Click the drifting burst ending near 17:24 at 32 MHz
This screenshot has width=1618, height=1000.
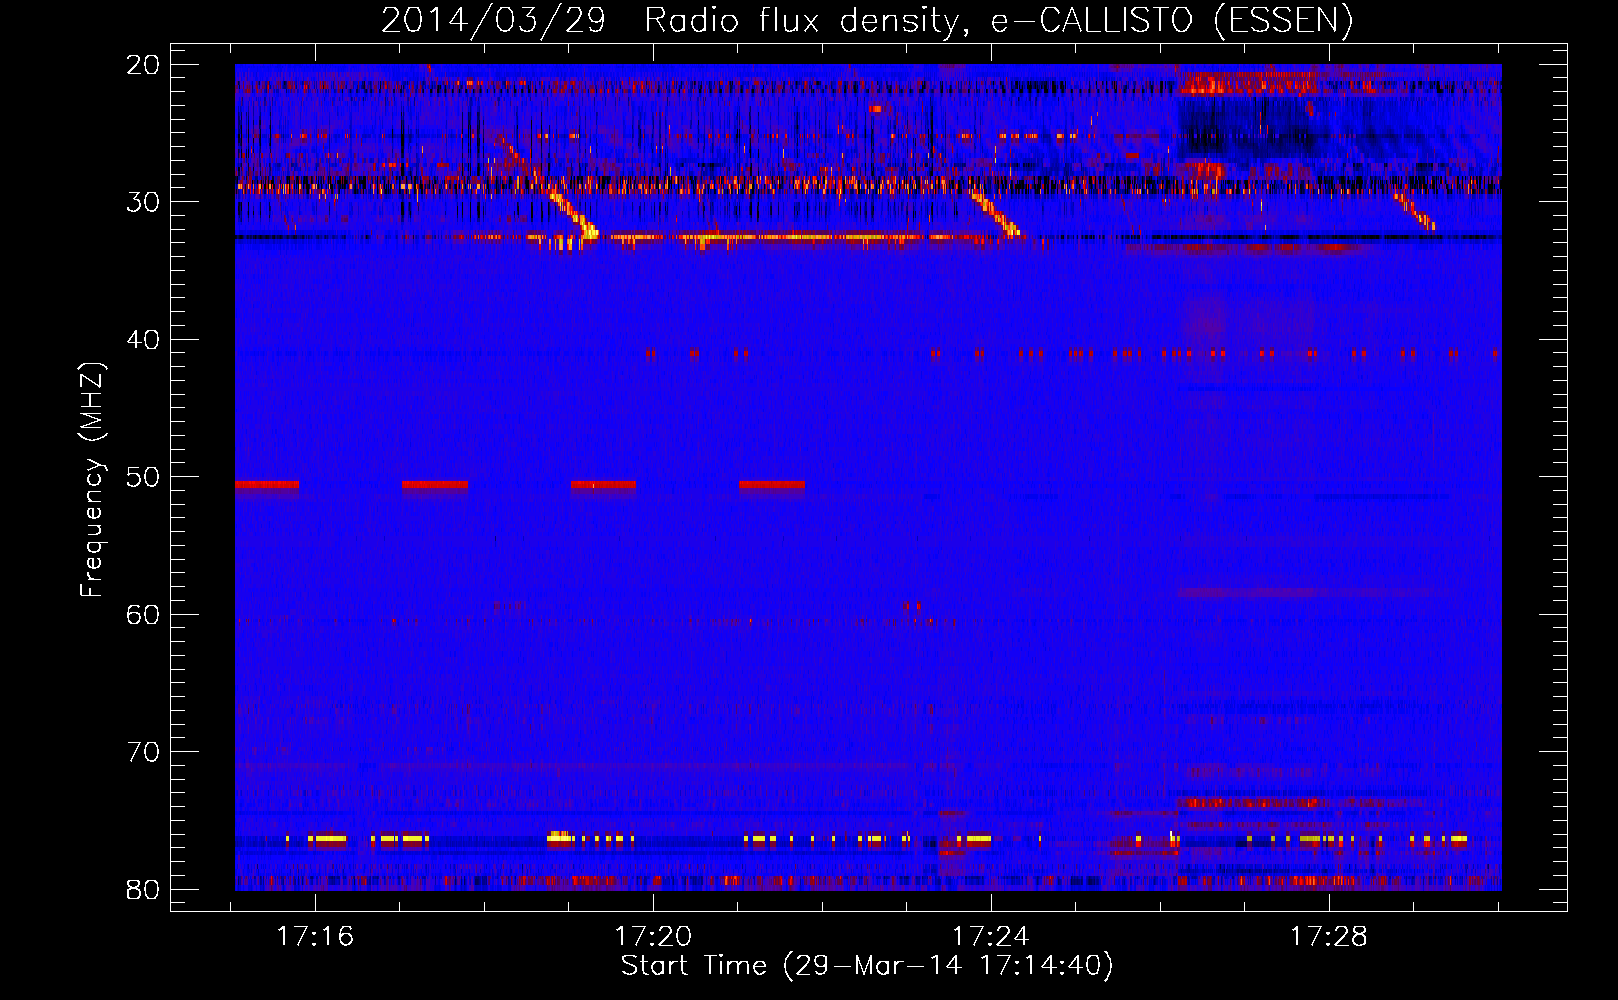coord(995,213)
